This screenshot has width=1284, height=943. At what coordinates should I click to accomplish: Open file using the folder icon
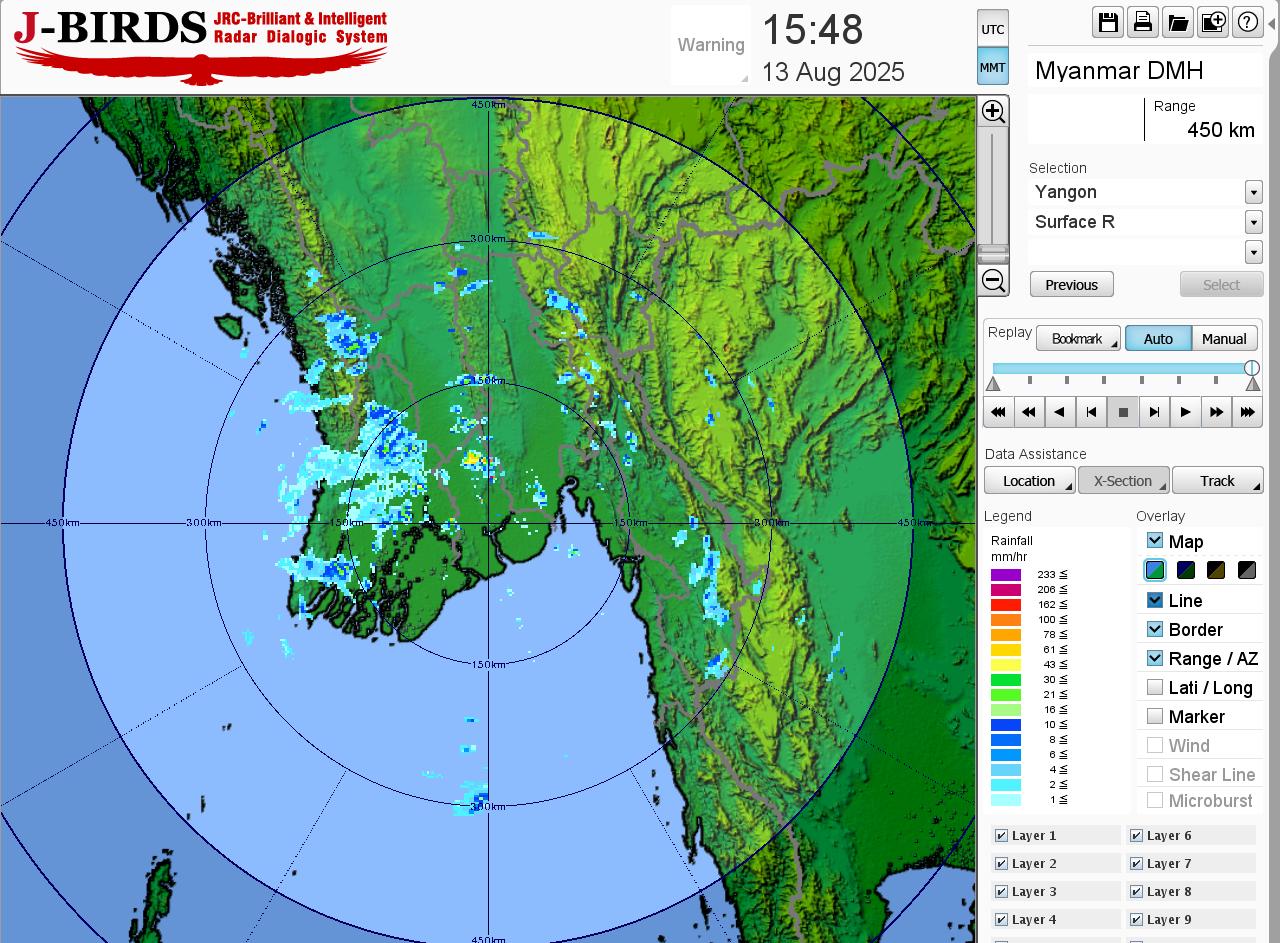[1178, 22]
